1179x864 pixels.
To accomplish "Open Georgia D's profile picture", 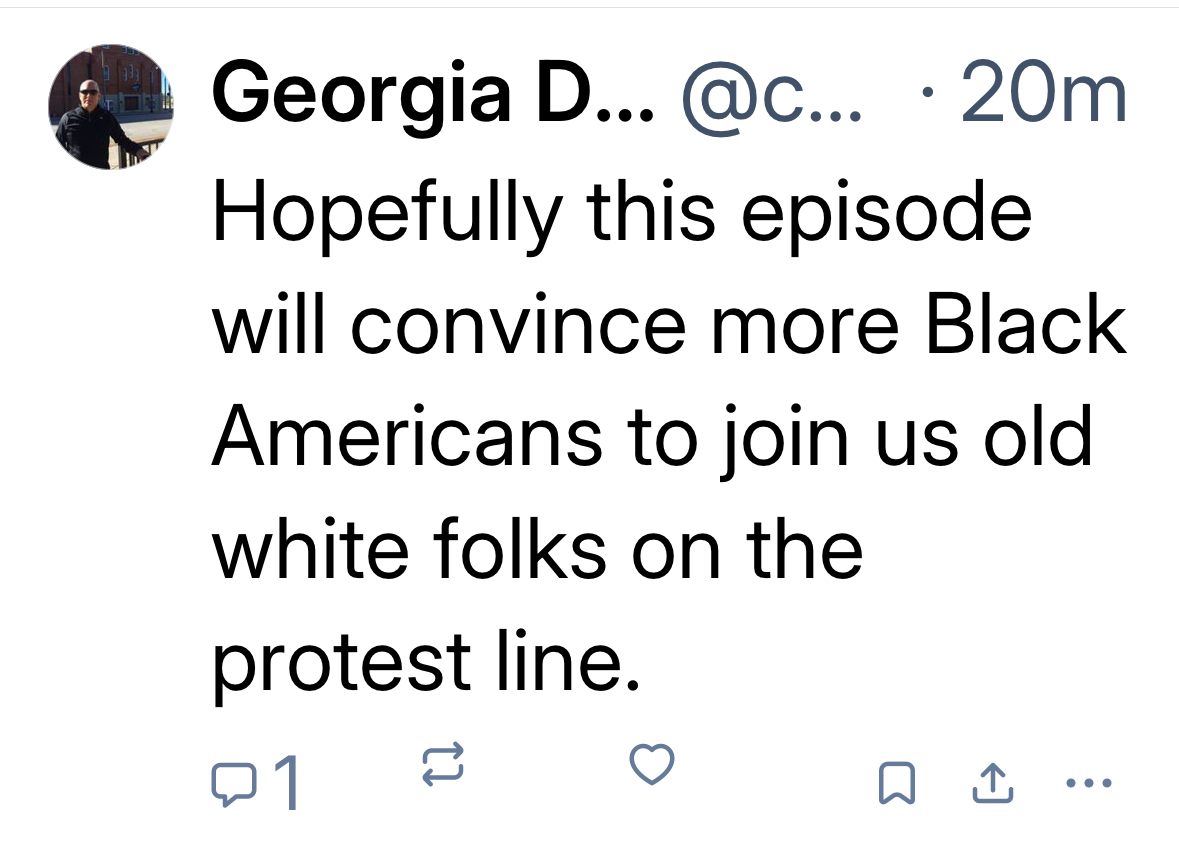I will coord(111,107).
